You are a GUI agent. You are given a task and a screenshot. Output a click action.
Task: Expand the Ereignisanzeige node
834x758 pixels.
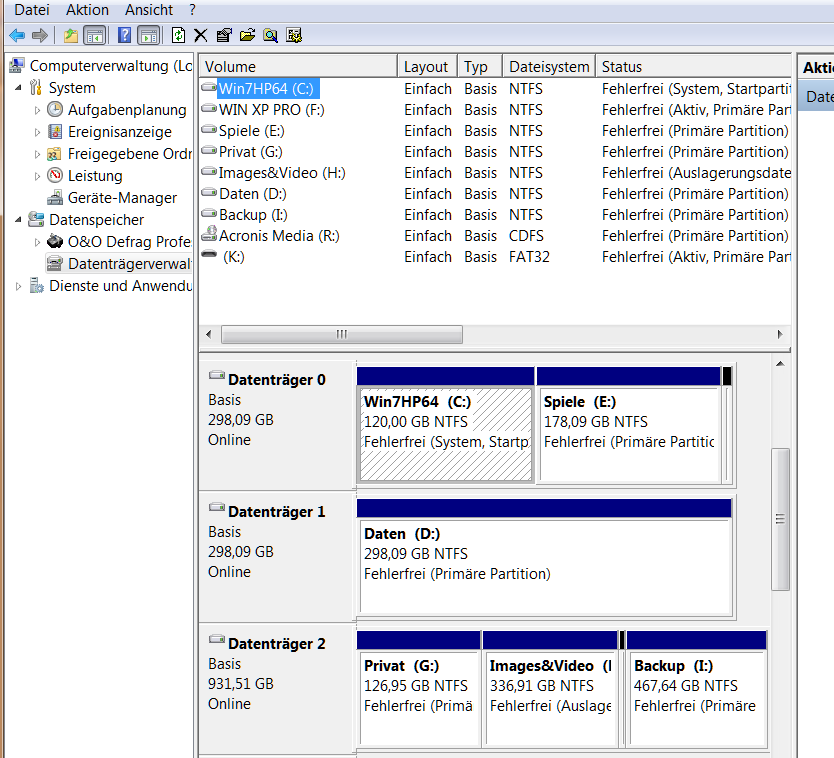click(x=37, y=132)
